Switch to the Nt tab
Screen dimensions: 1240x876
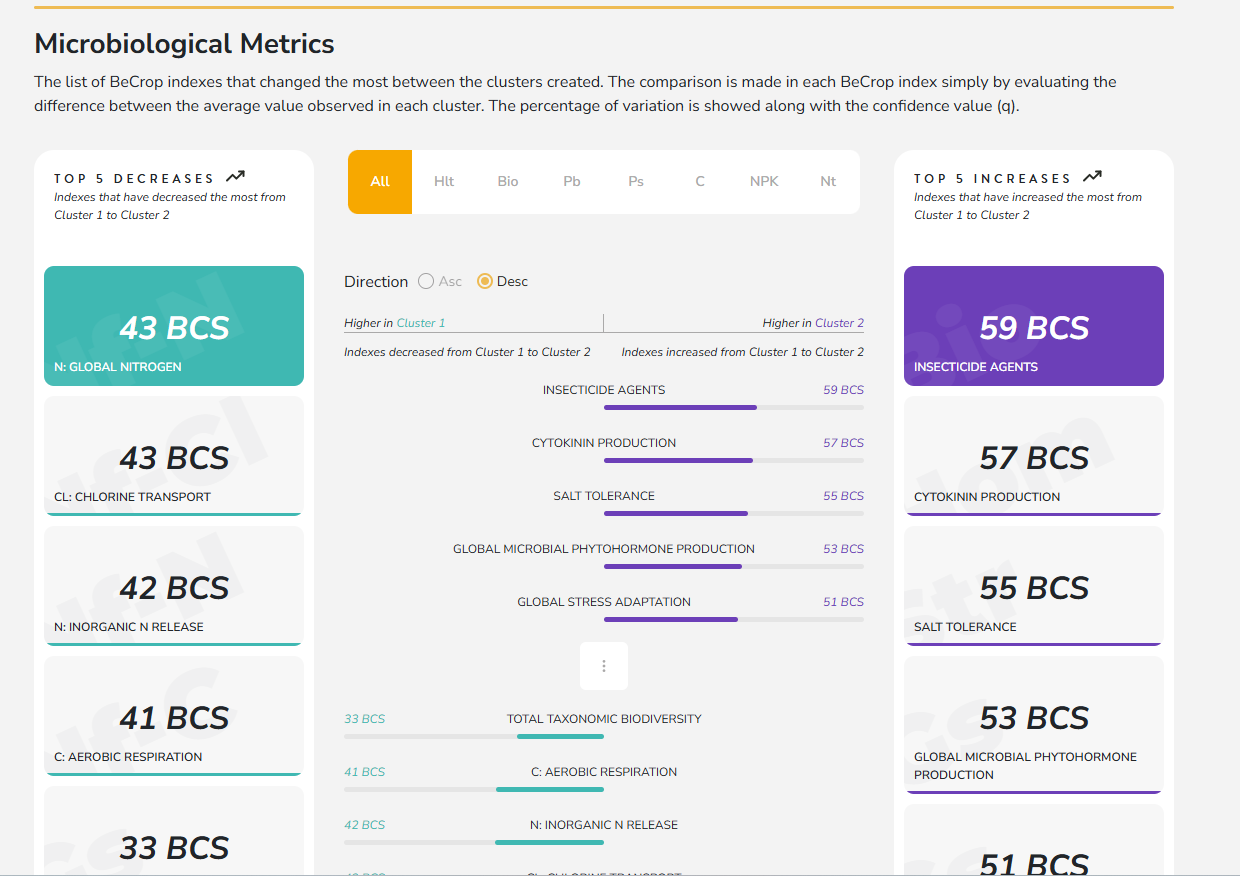click(828, 182)
